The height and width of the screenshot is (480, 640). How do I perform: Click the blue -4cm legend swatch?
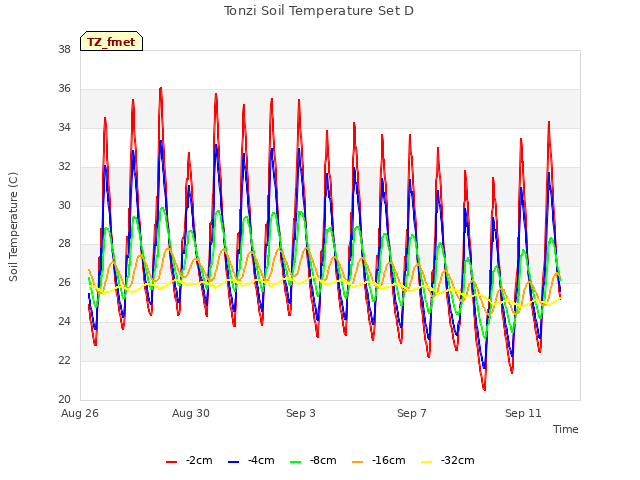pyautogui.click(x=233, y=462)
